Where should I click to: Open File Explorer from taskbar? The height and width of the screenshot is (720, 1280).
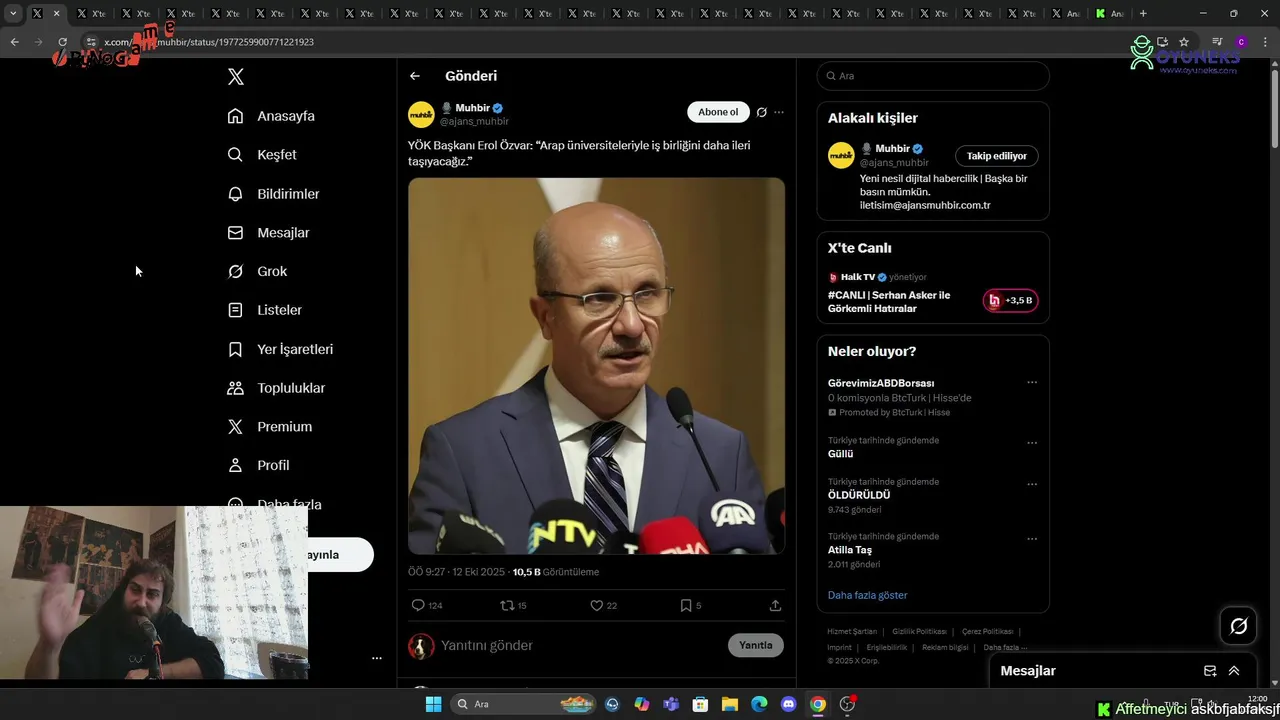click(730, 704)
